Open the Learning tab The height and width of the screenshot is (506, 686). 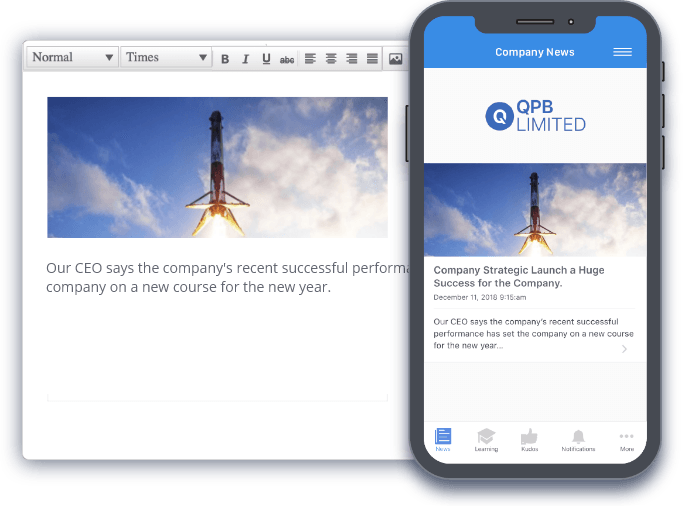coord(486,440)
